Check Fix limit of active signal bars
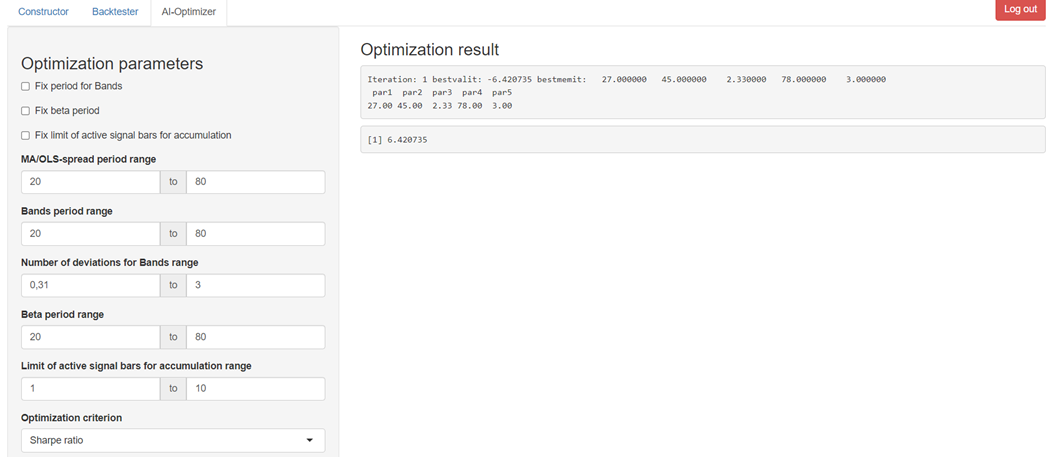 [25, 135]
